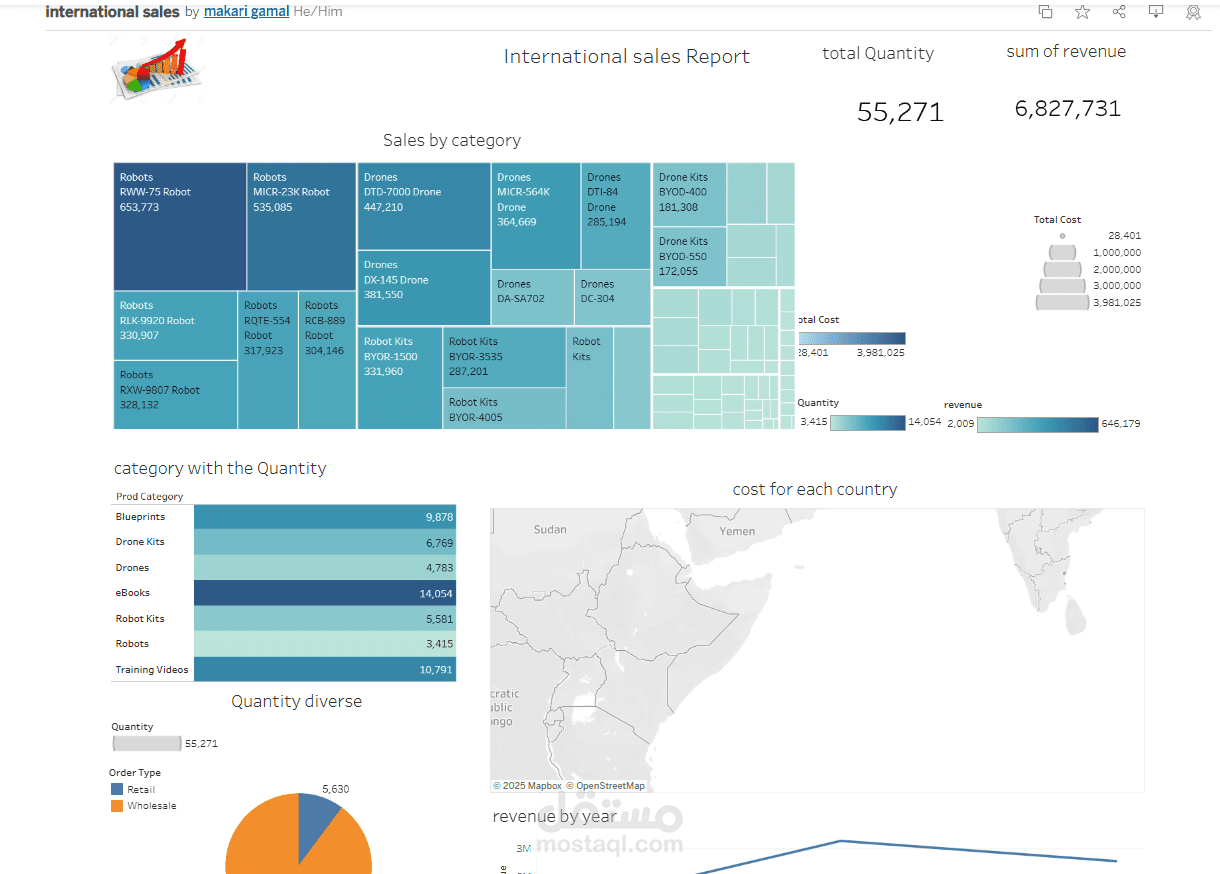Open the Mapbox attribution link
The width and height of the screenshot is (1220, 874).
[x=527, y=786]
